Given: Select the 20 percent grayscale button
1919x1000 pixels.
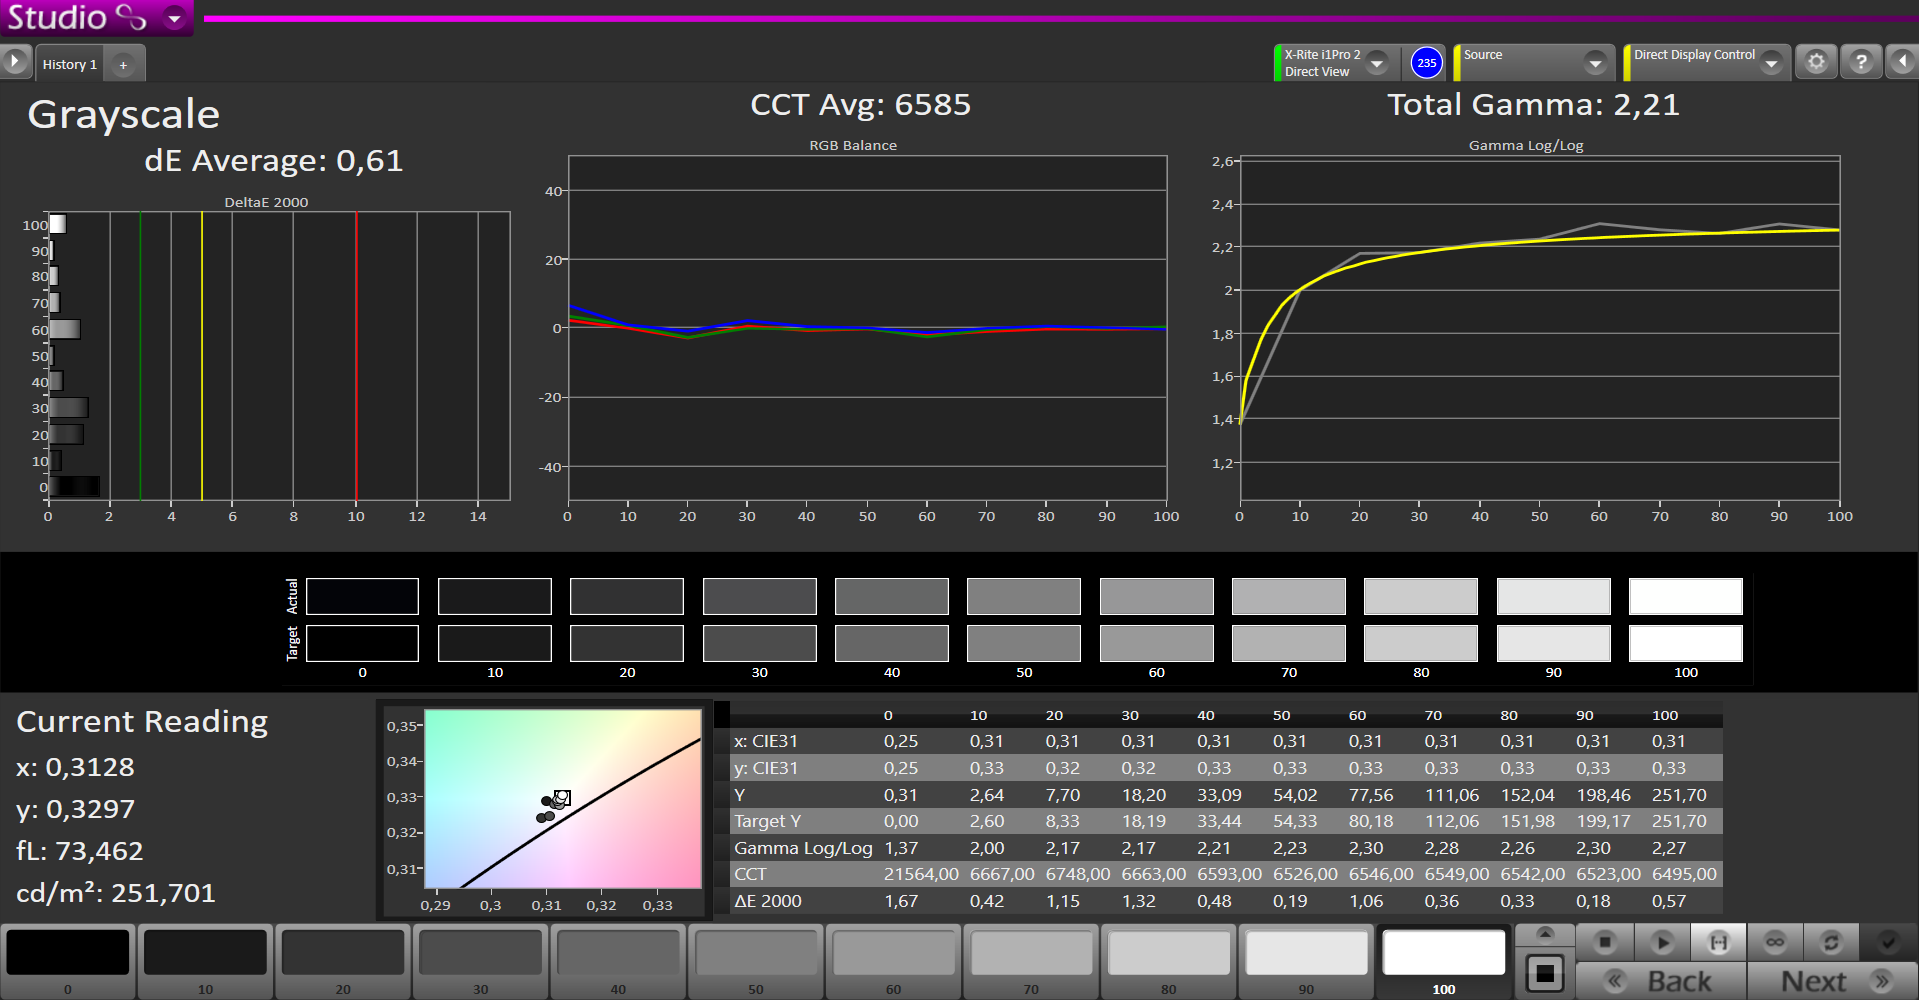Looking at the screenshot, I should [343, 961].
